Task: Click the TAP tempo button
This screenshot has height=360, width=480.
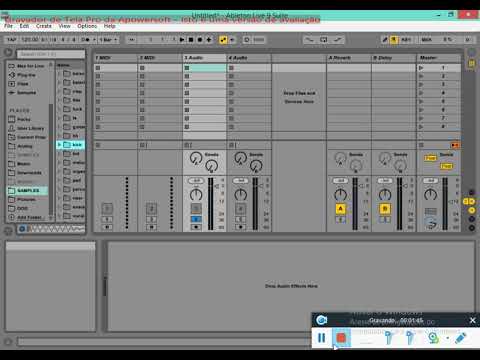Action: 12,40
